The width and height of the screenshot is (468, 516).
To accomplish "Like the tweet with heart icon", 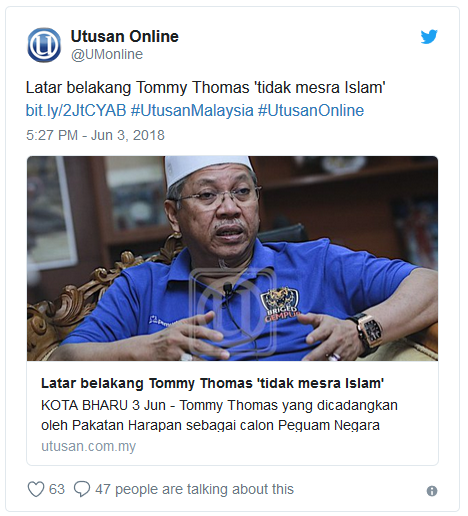I will [x=36, y=489].
